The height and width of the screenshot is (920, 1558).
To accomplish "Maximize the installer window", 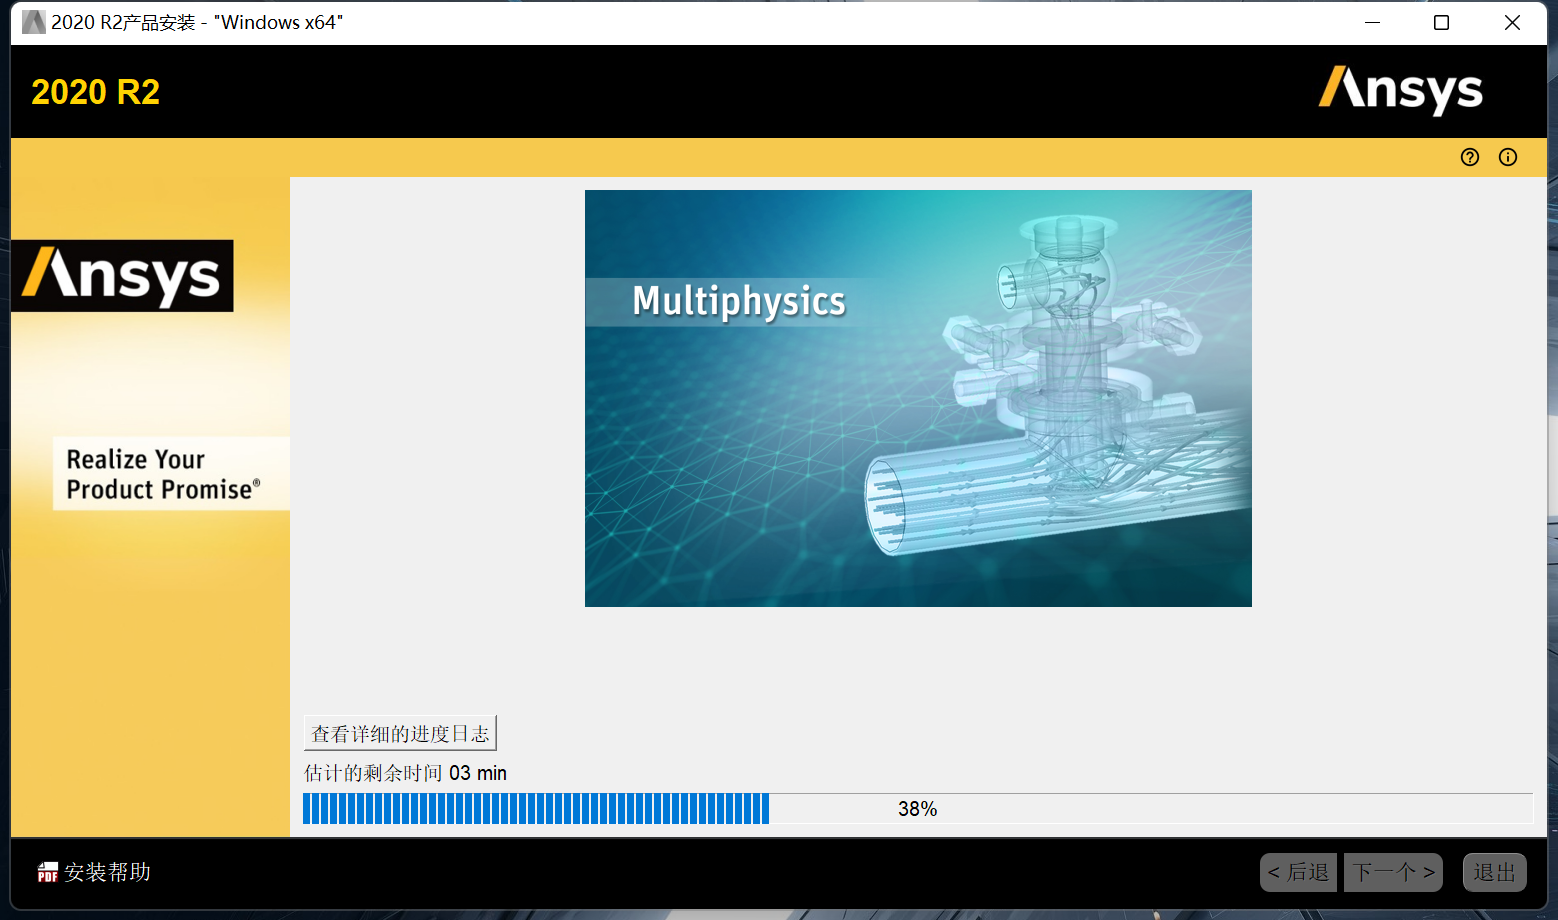I will pyautogui.click(x=1441, y=22).
